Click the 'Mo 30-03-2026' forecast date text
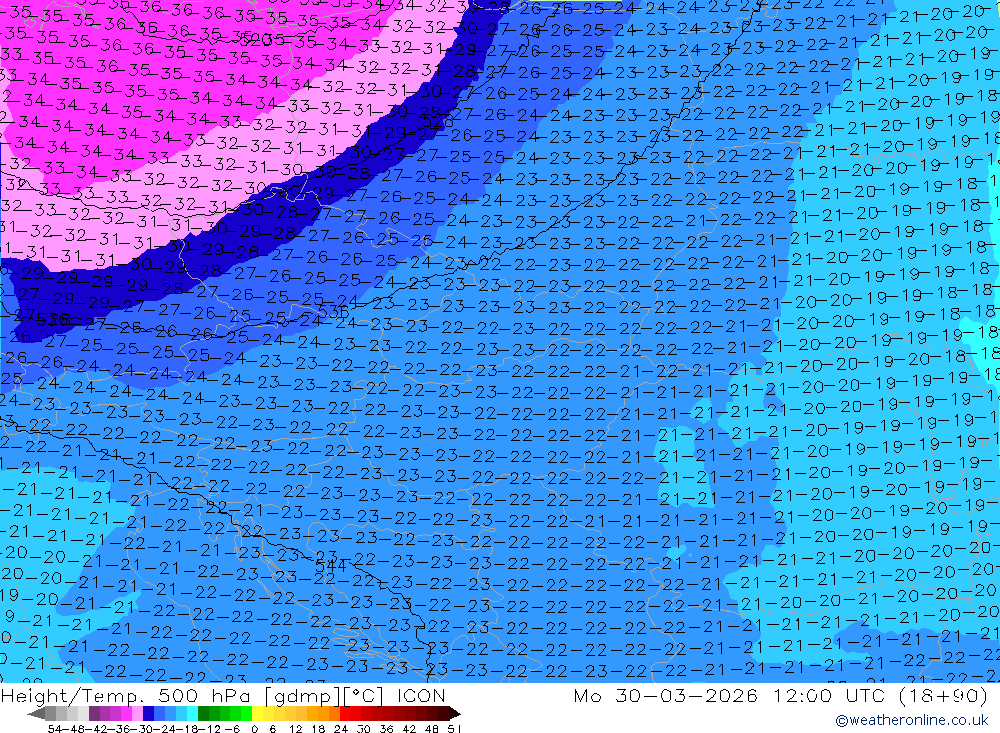The height and width of the screenshot is (733, 1000). 665,695
